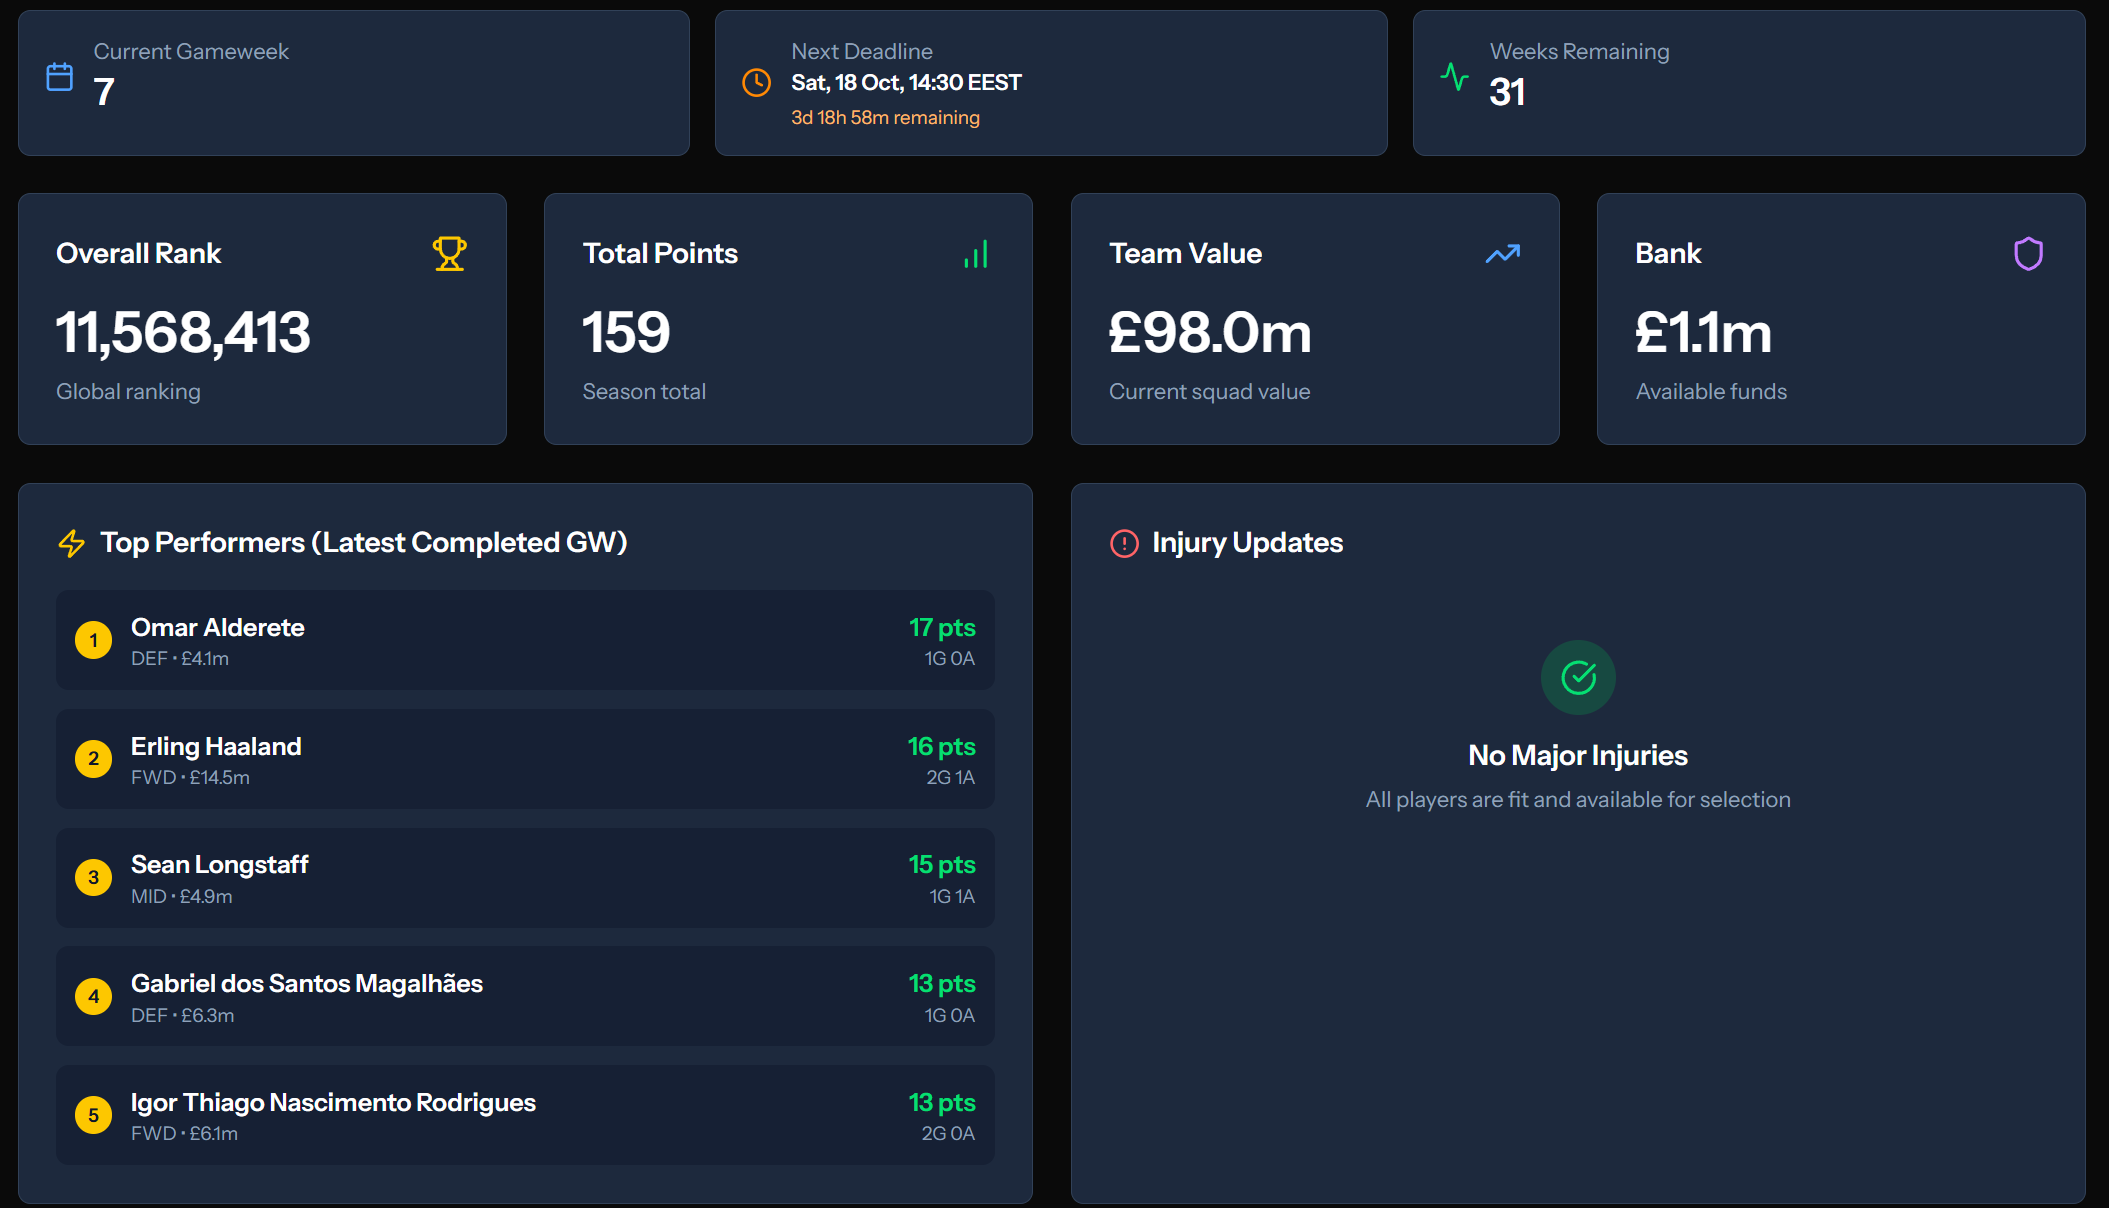The width and height of the screenshot is (2109, 1208).
Task: Open Igor Thiago Nascimento Rodrigues entry
Action: coord(525,1115)
